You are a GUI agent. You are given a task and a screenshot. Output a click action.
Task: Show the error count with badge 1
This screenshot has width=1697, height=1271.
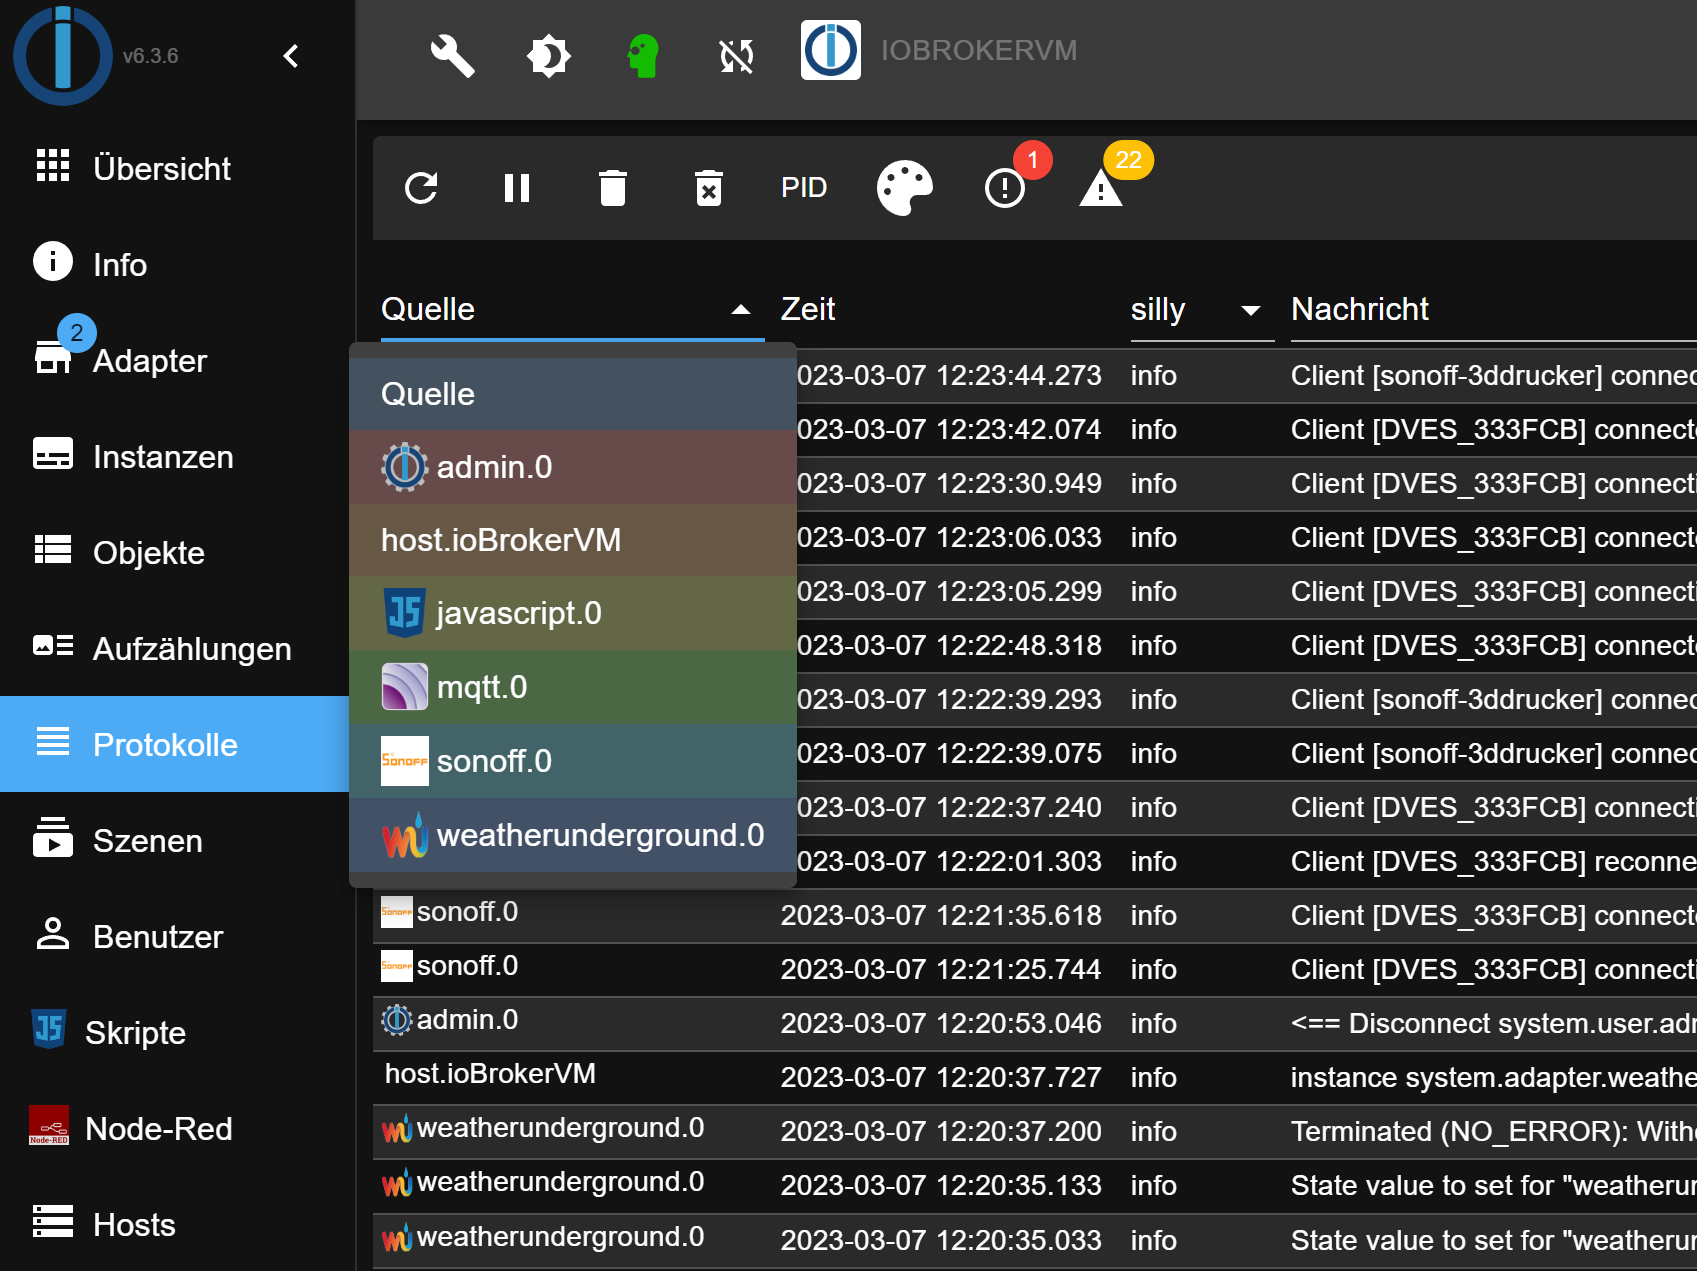pyautogui.click(x=1005, y=188)
